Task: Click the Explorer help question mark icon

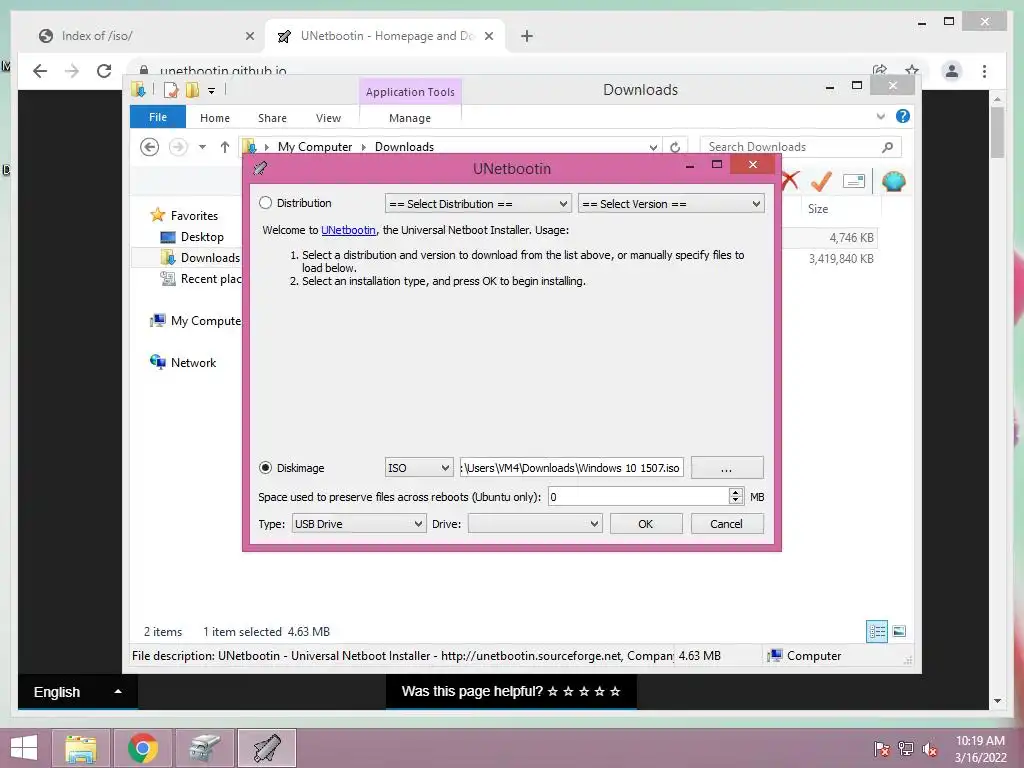Action: pyautogui.click(x=903, y=116)
